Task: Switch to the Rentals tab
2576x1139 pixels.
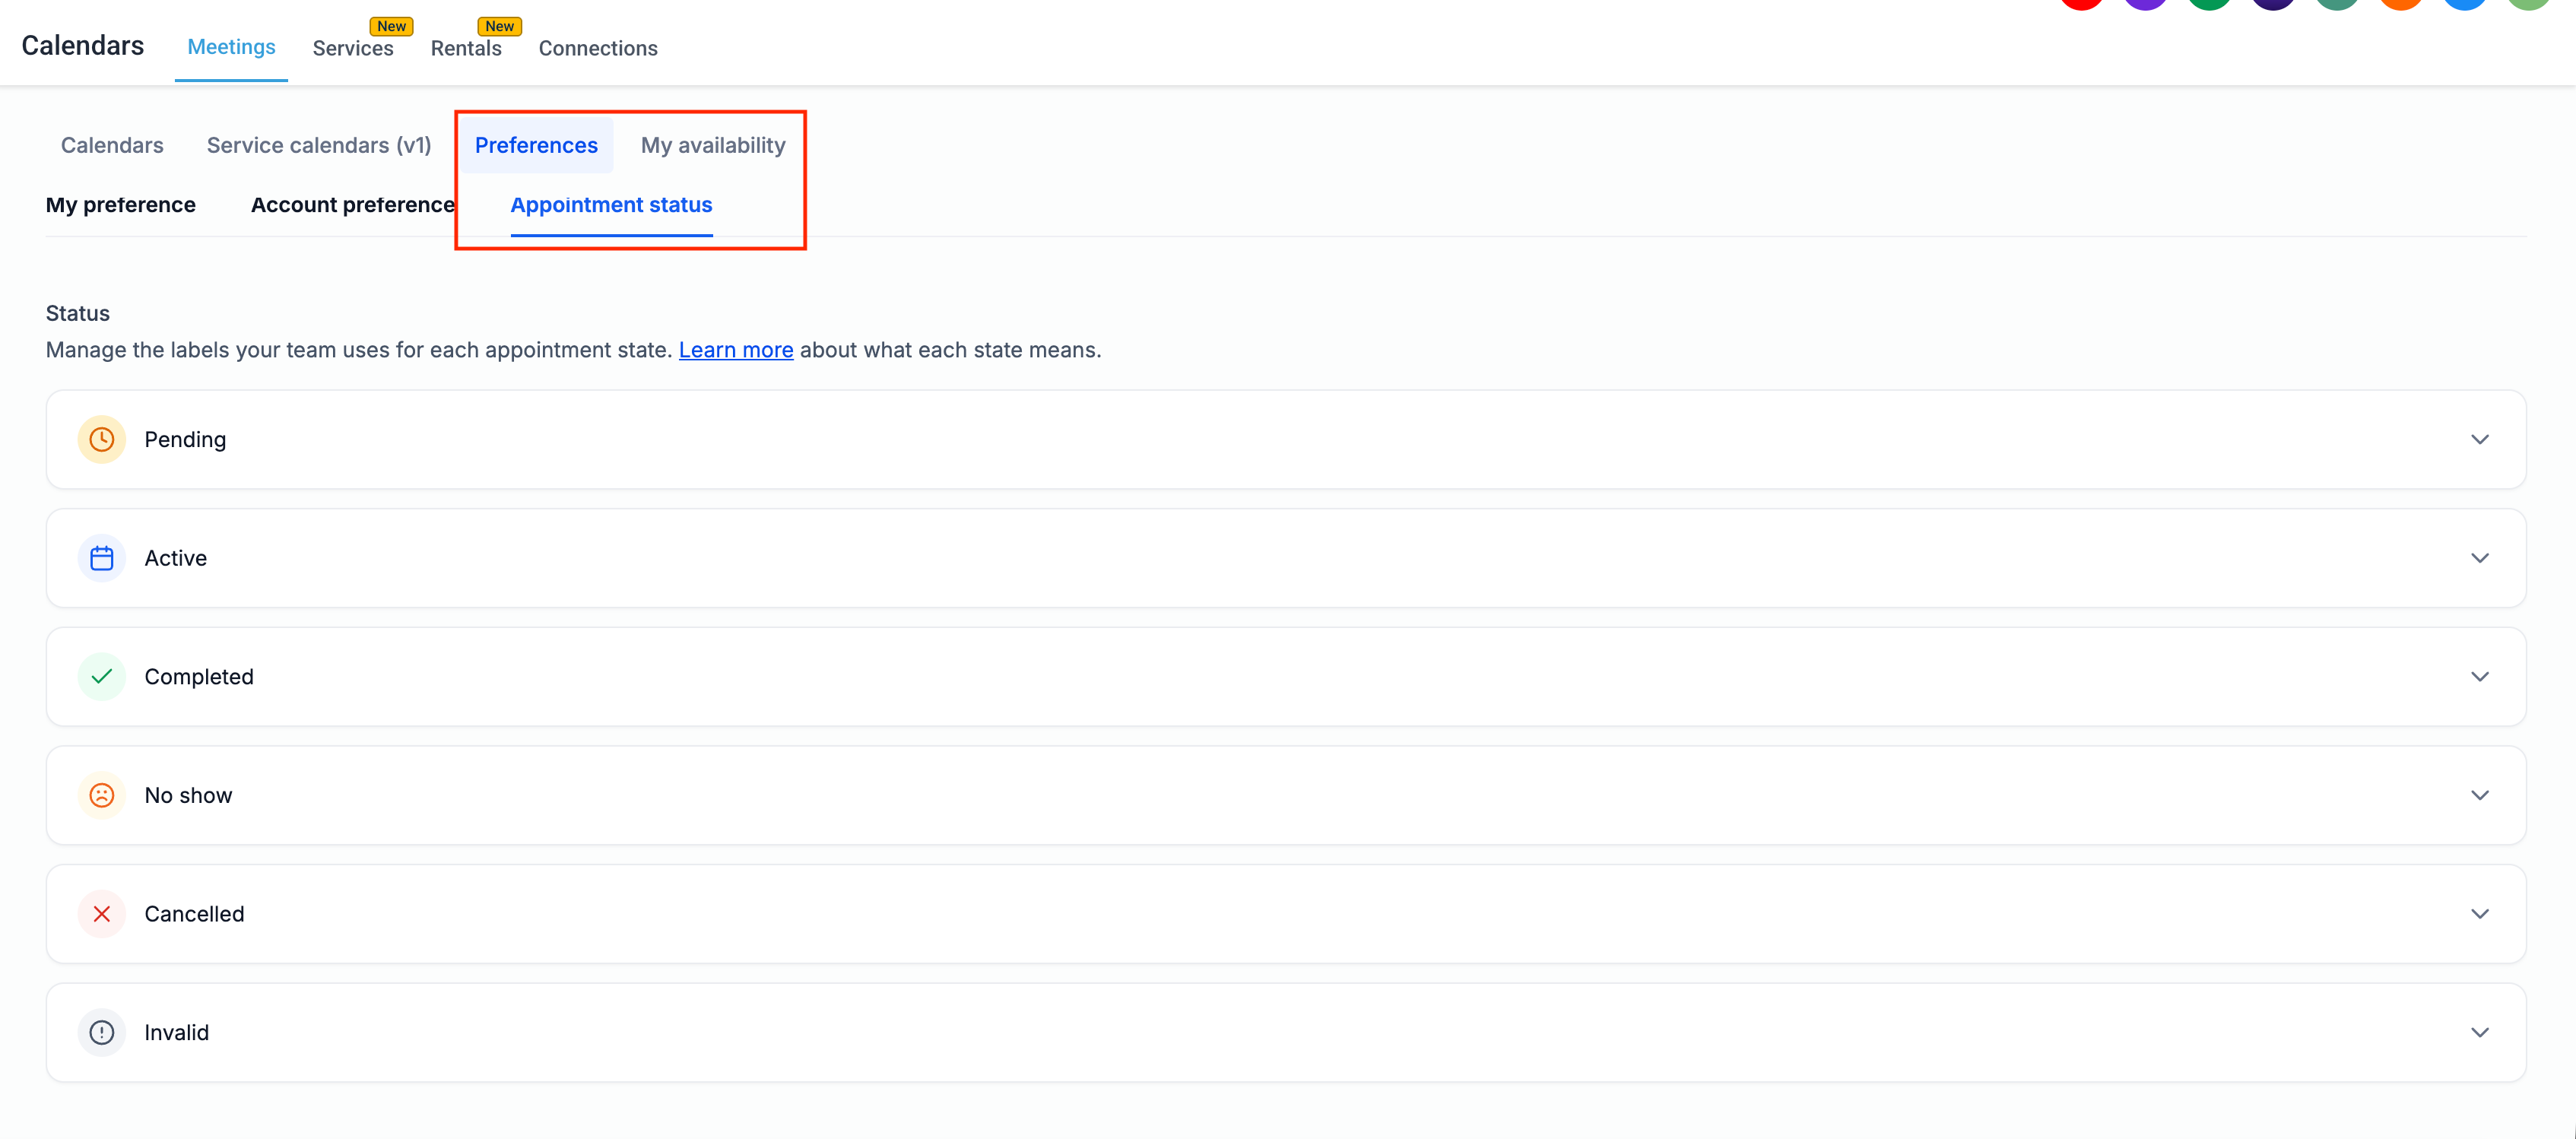Action: (x=466, y=48)
